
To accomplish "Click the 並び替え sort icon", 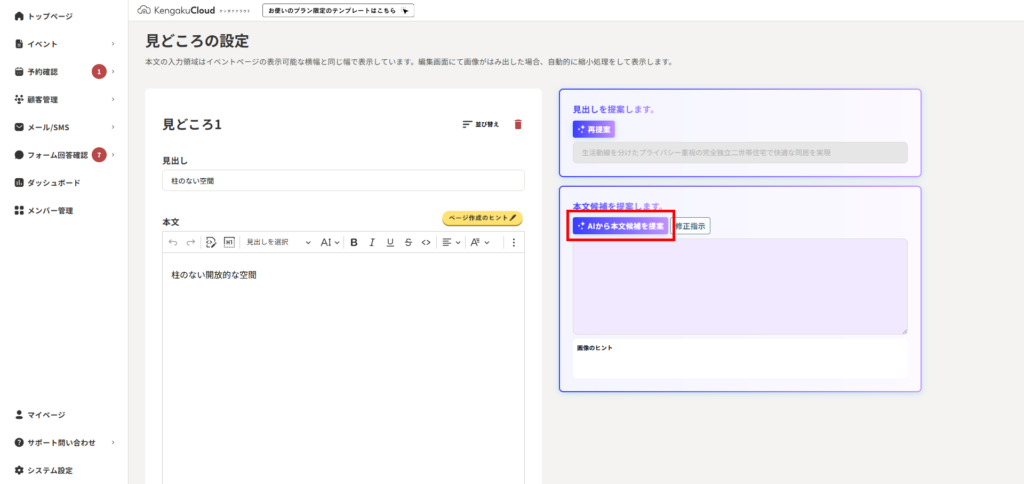I will coord(481,124).
